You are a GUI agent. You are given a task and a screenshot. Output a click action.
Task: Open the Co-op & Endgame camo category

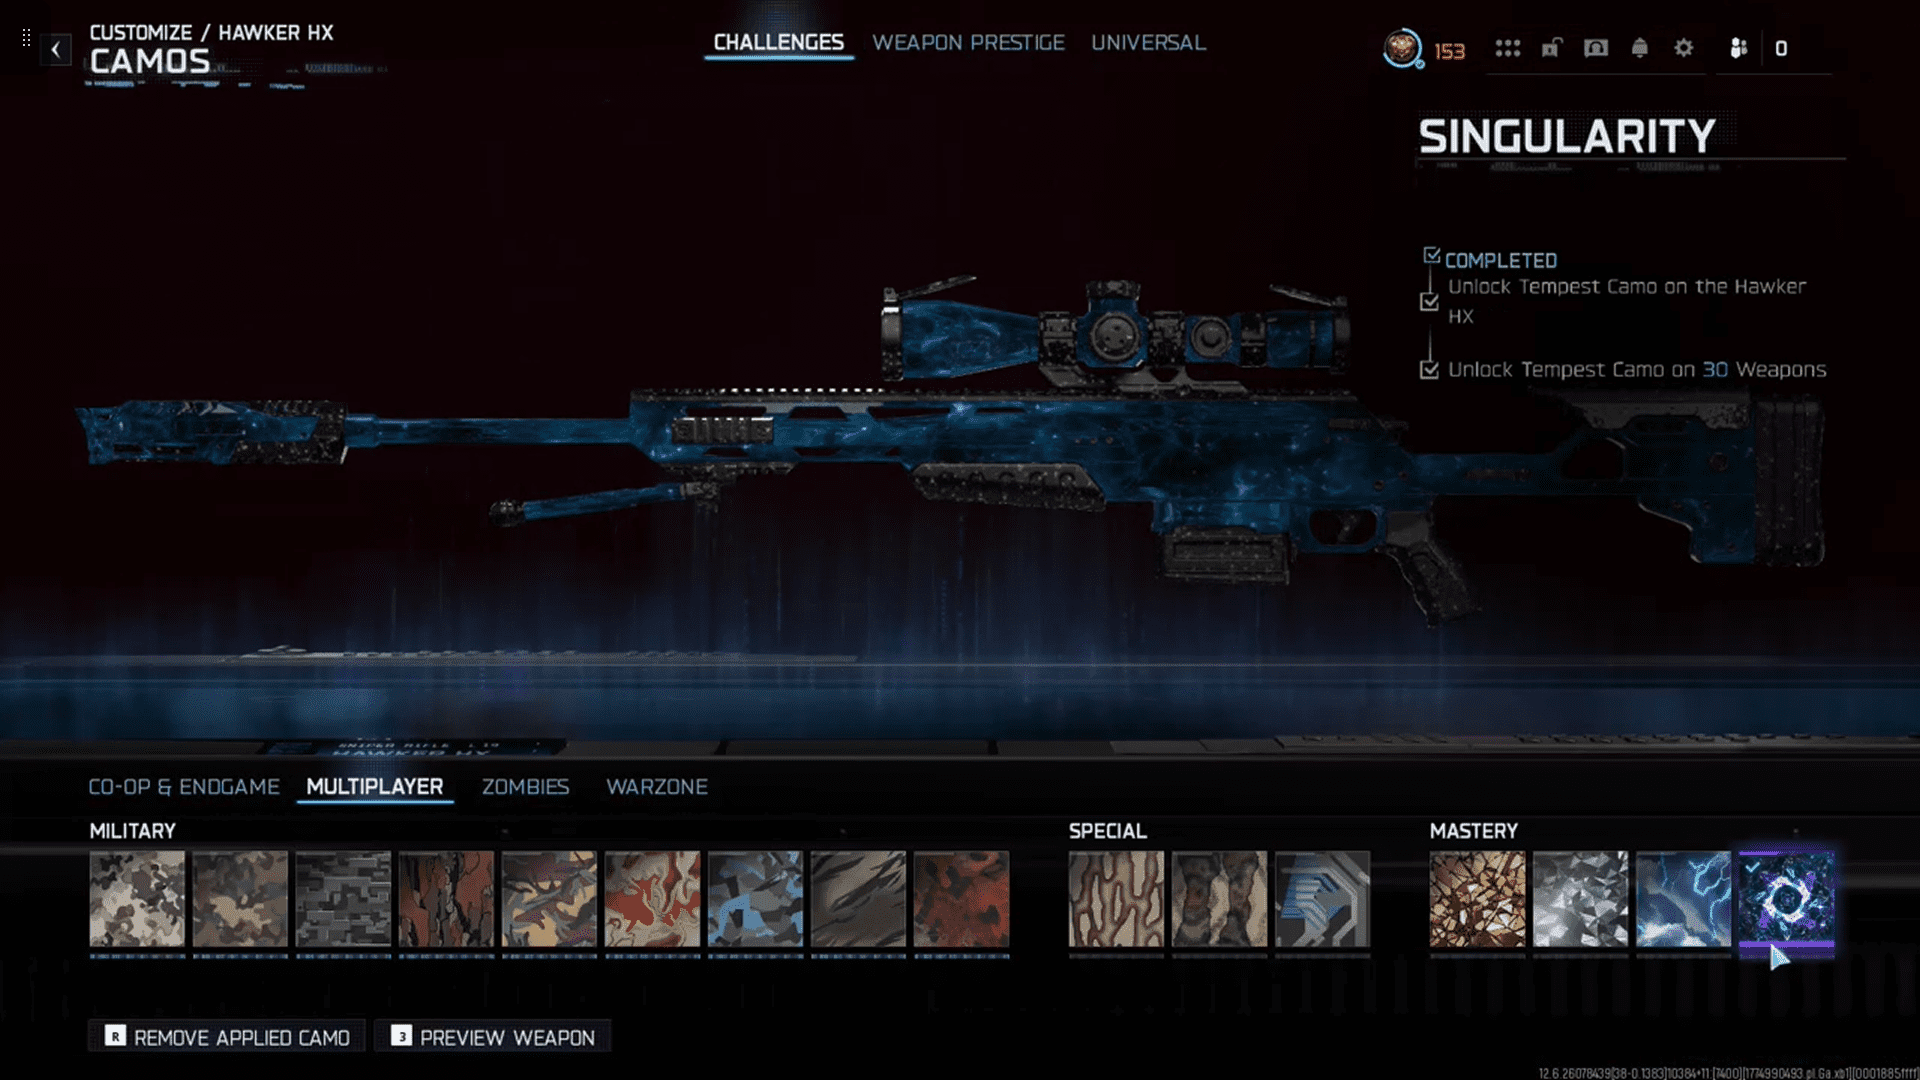pos(184,787)
